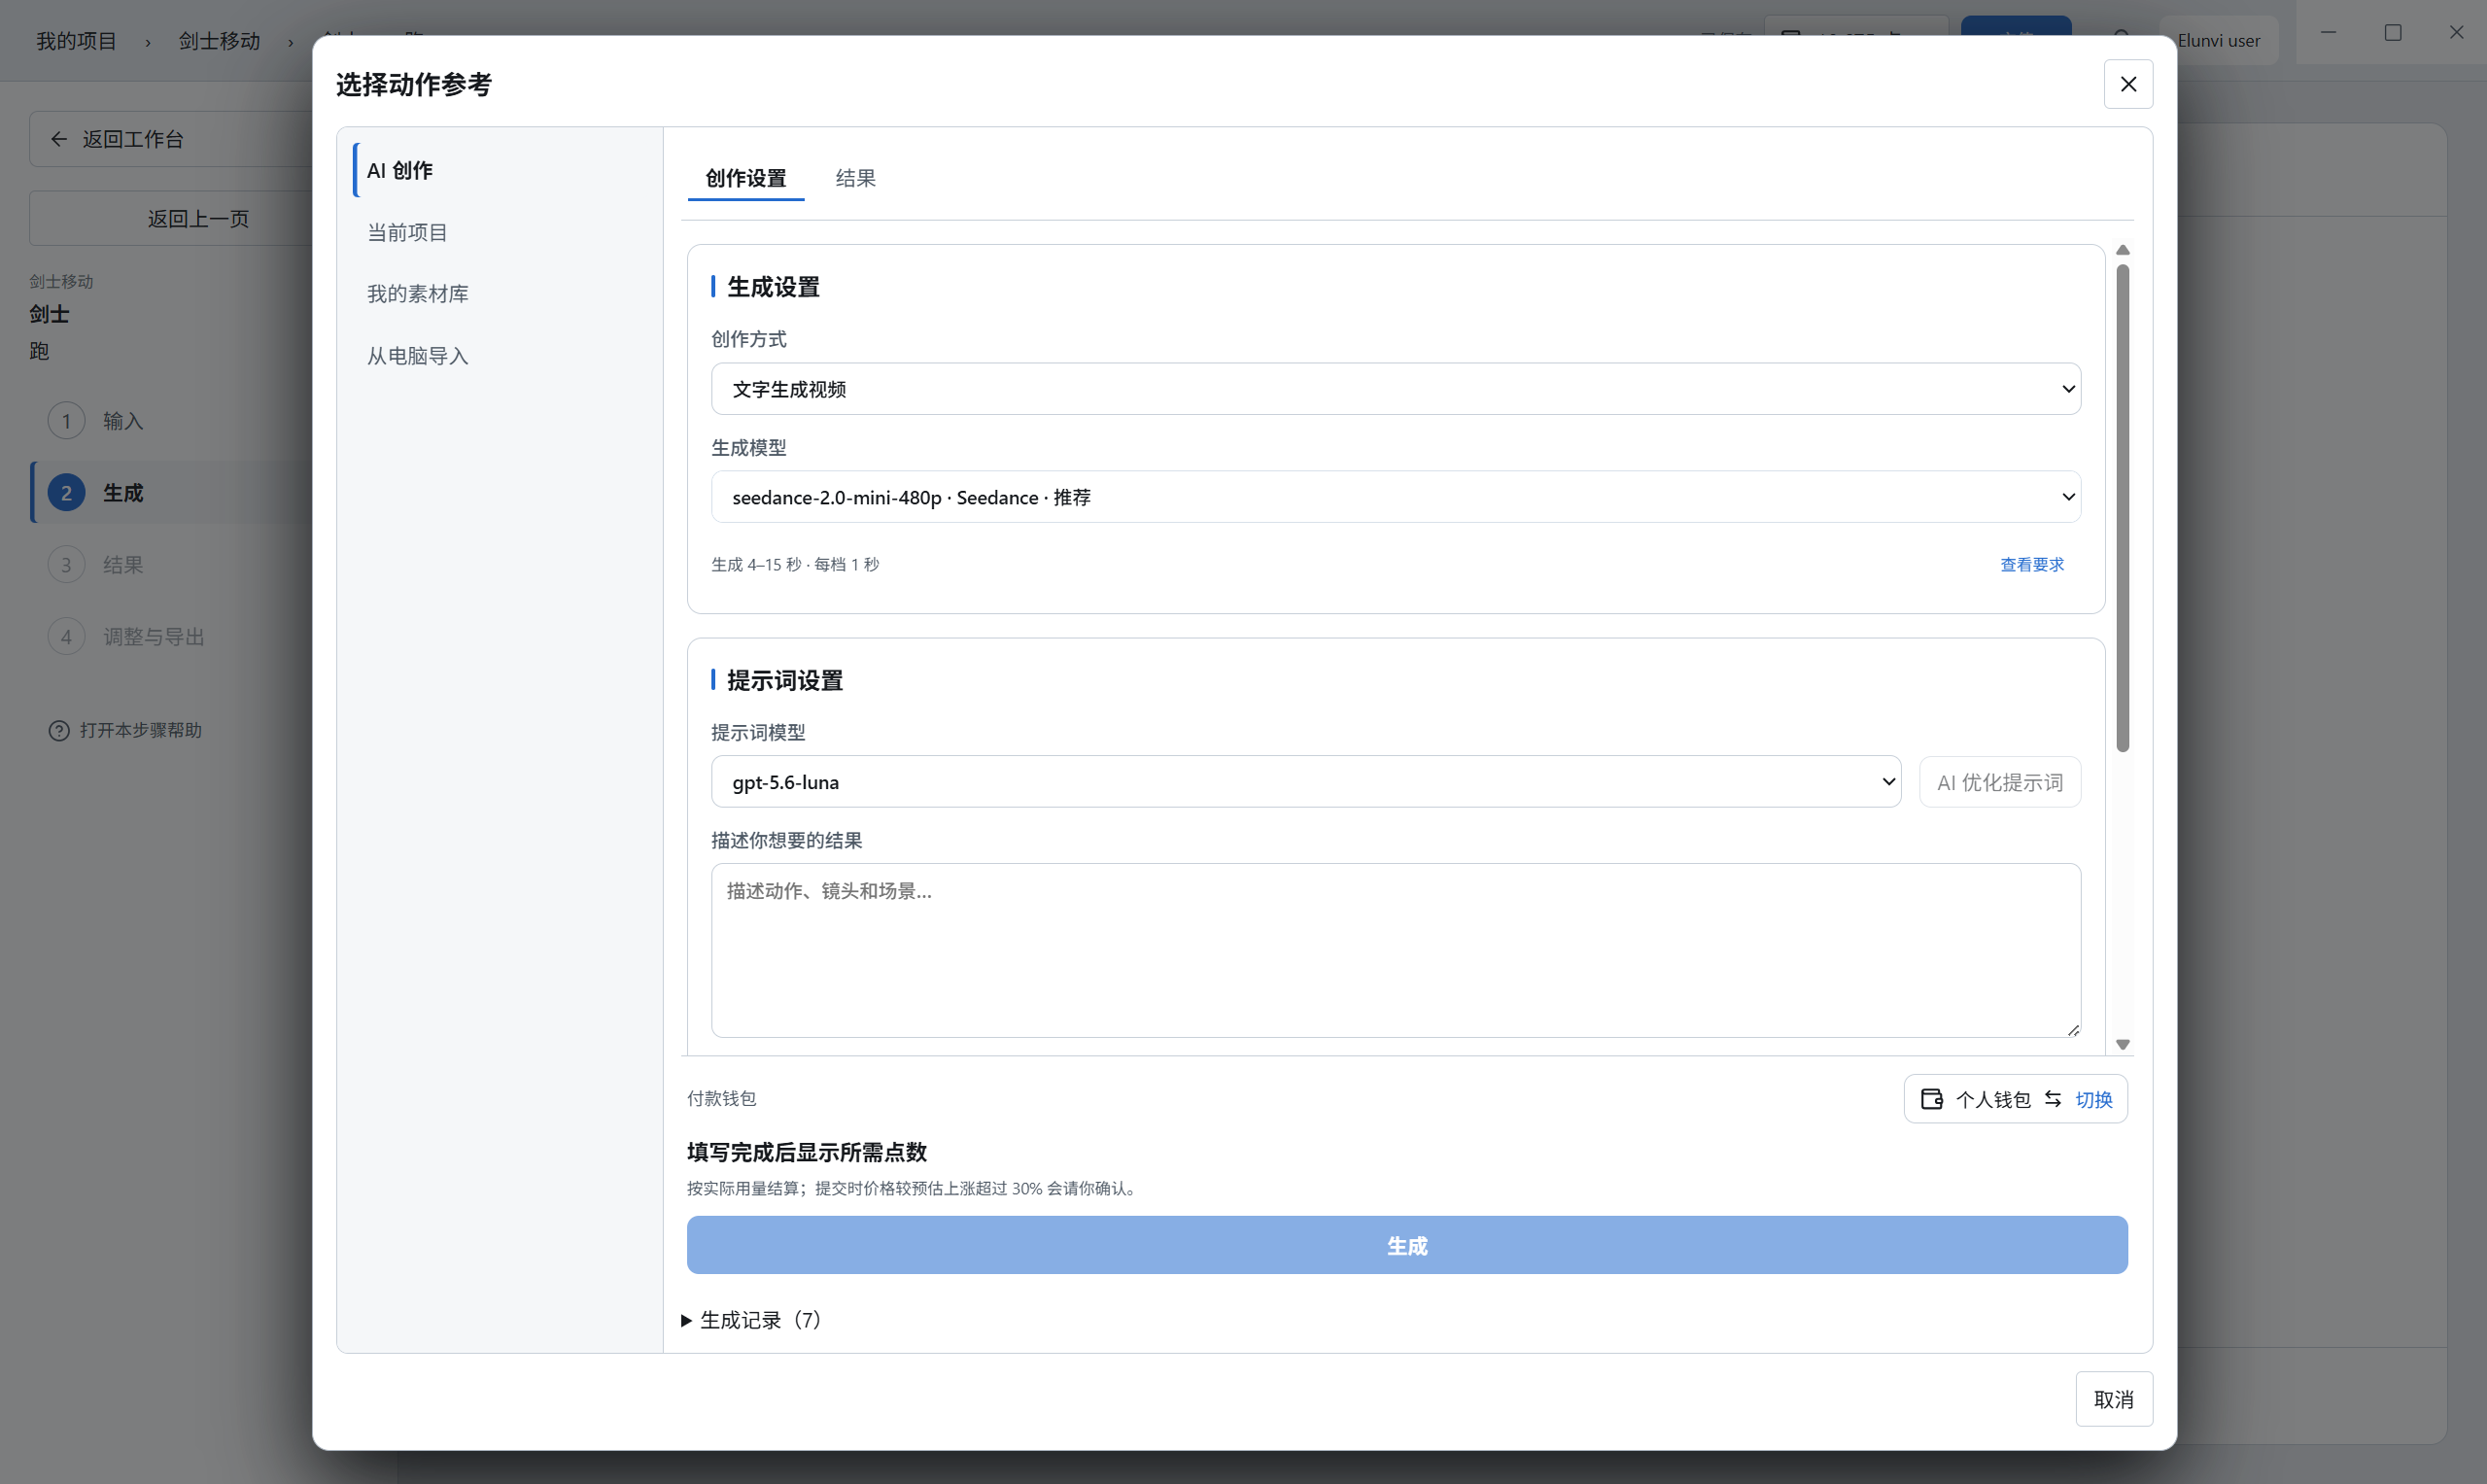This screenshot has width=2487, height=1484.
Task: Click the AI 优化提示词 button
Action: pos(2000,782)
